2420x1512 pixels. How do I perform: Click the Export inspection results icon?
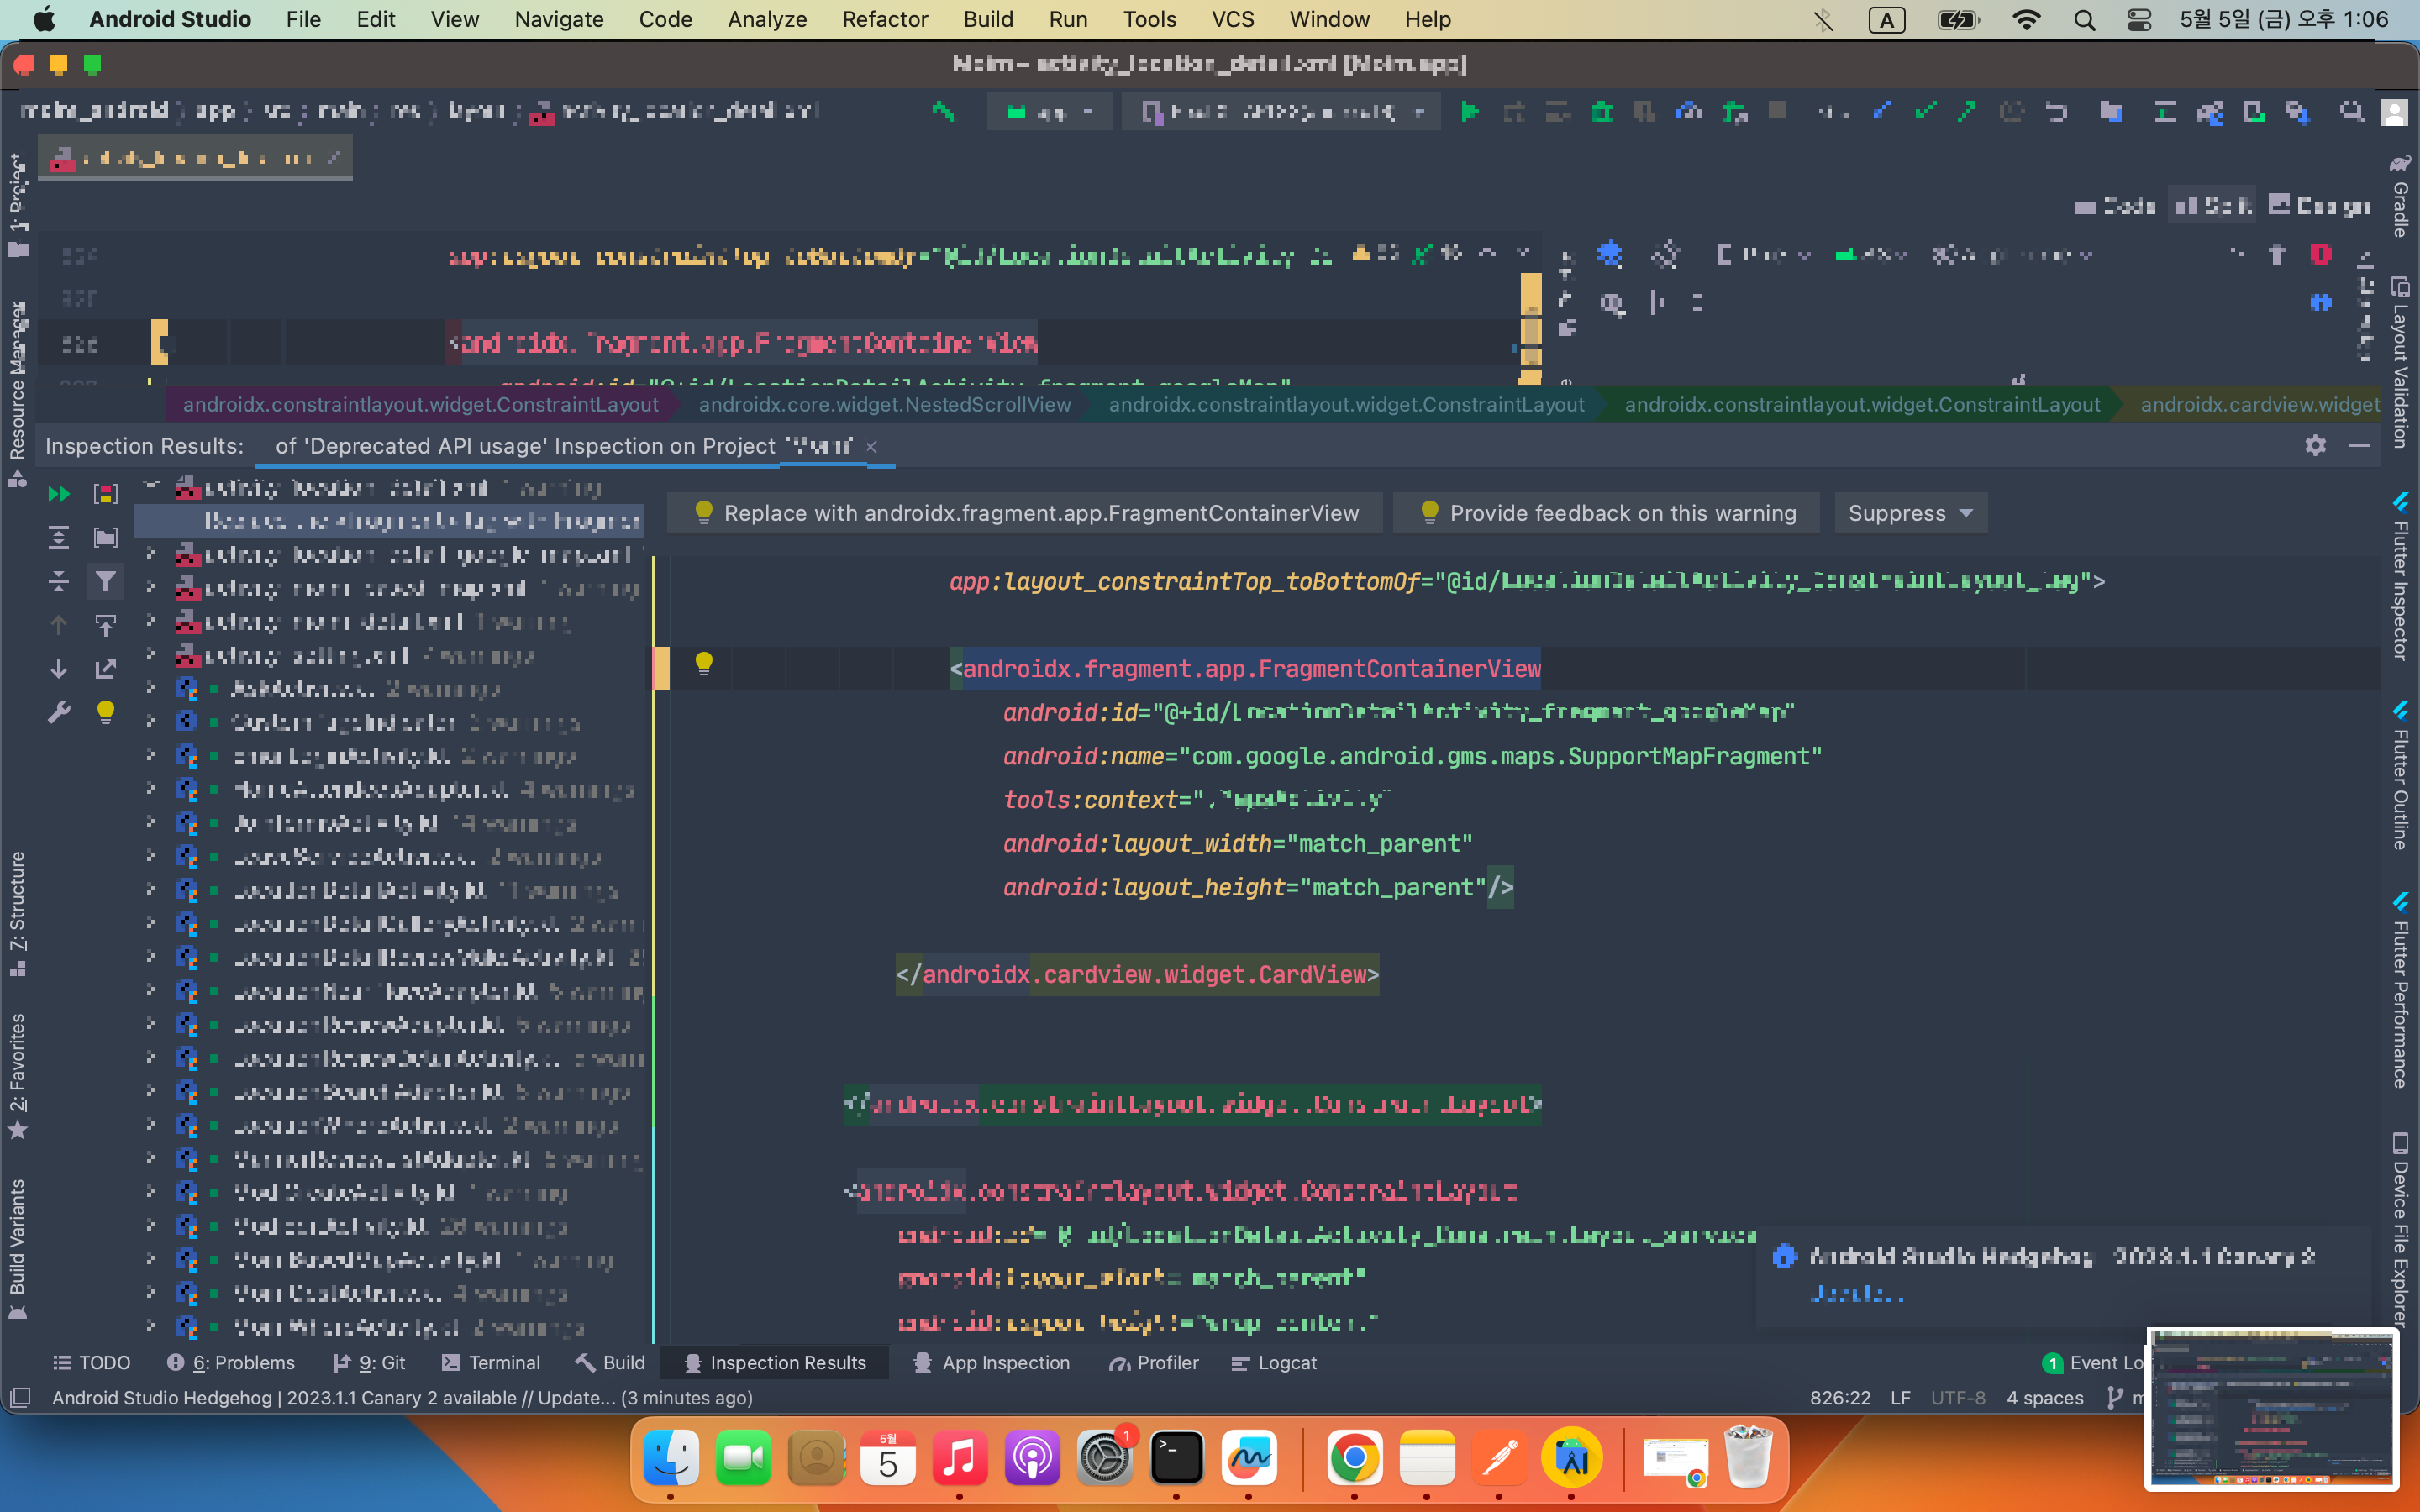tap(105, 669)
